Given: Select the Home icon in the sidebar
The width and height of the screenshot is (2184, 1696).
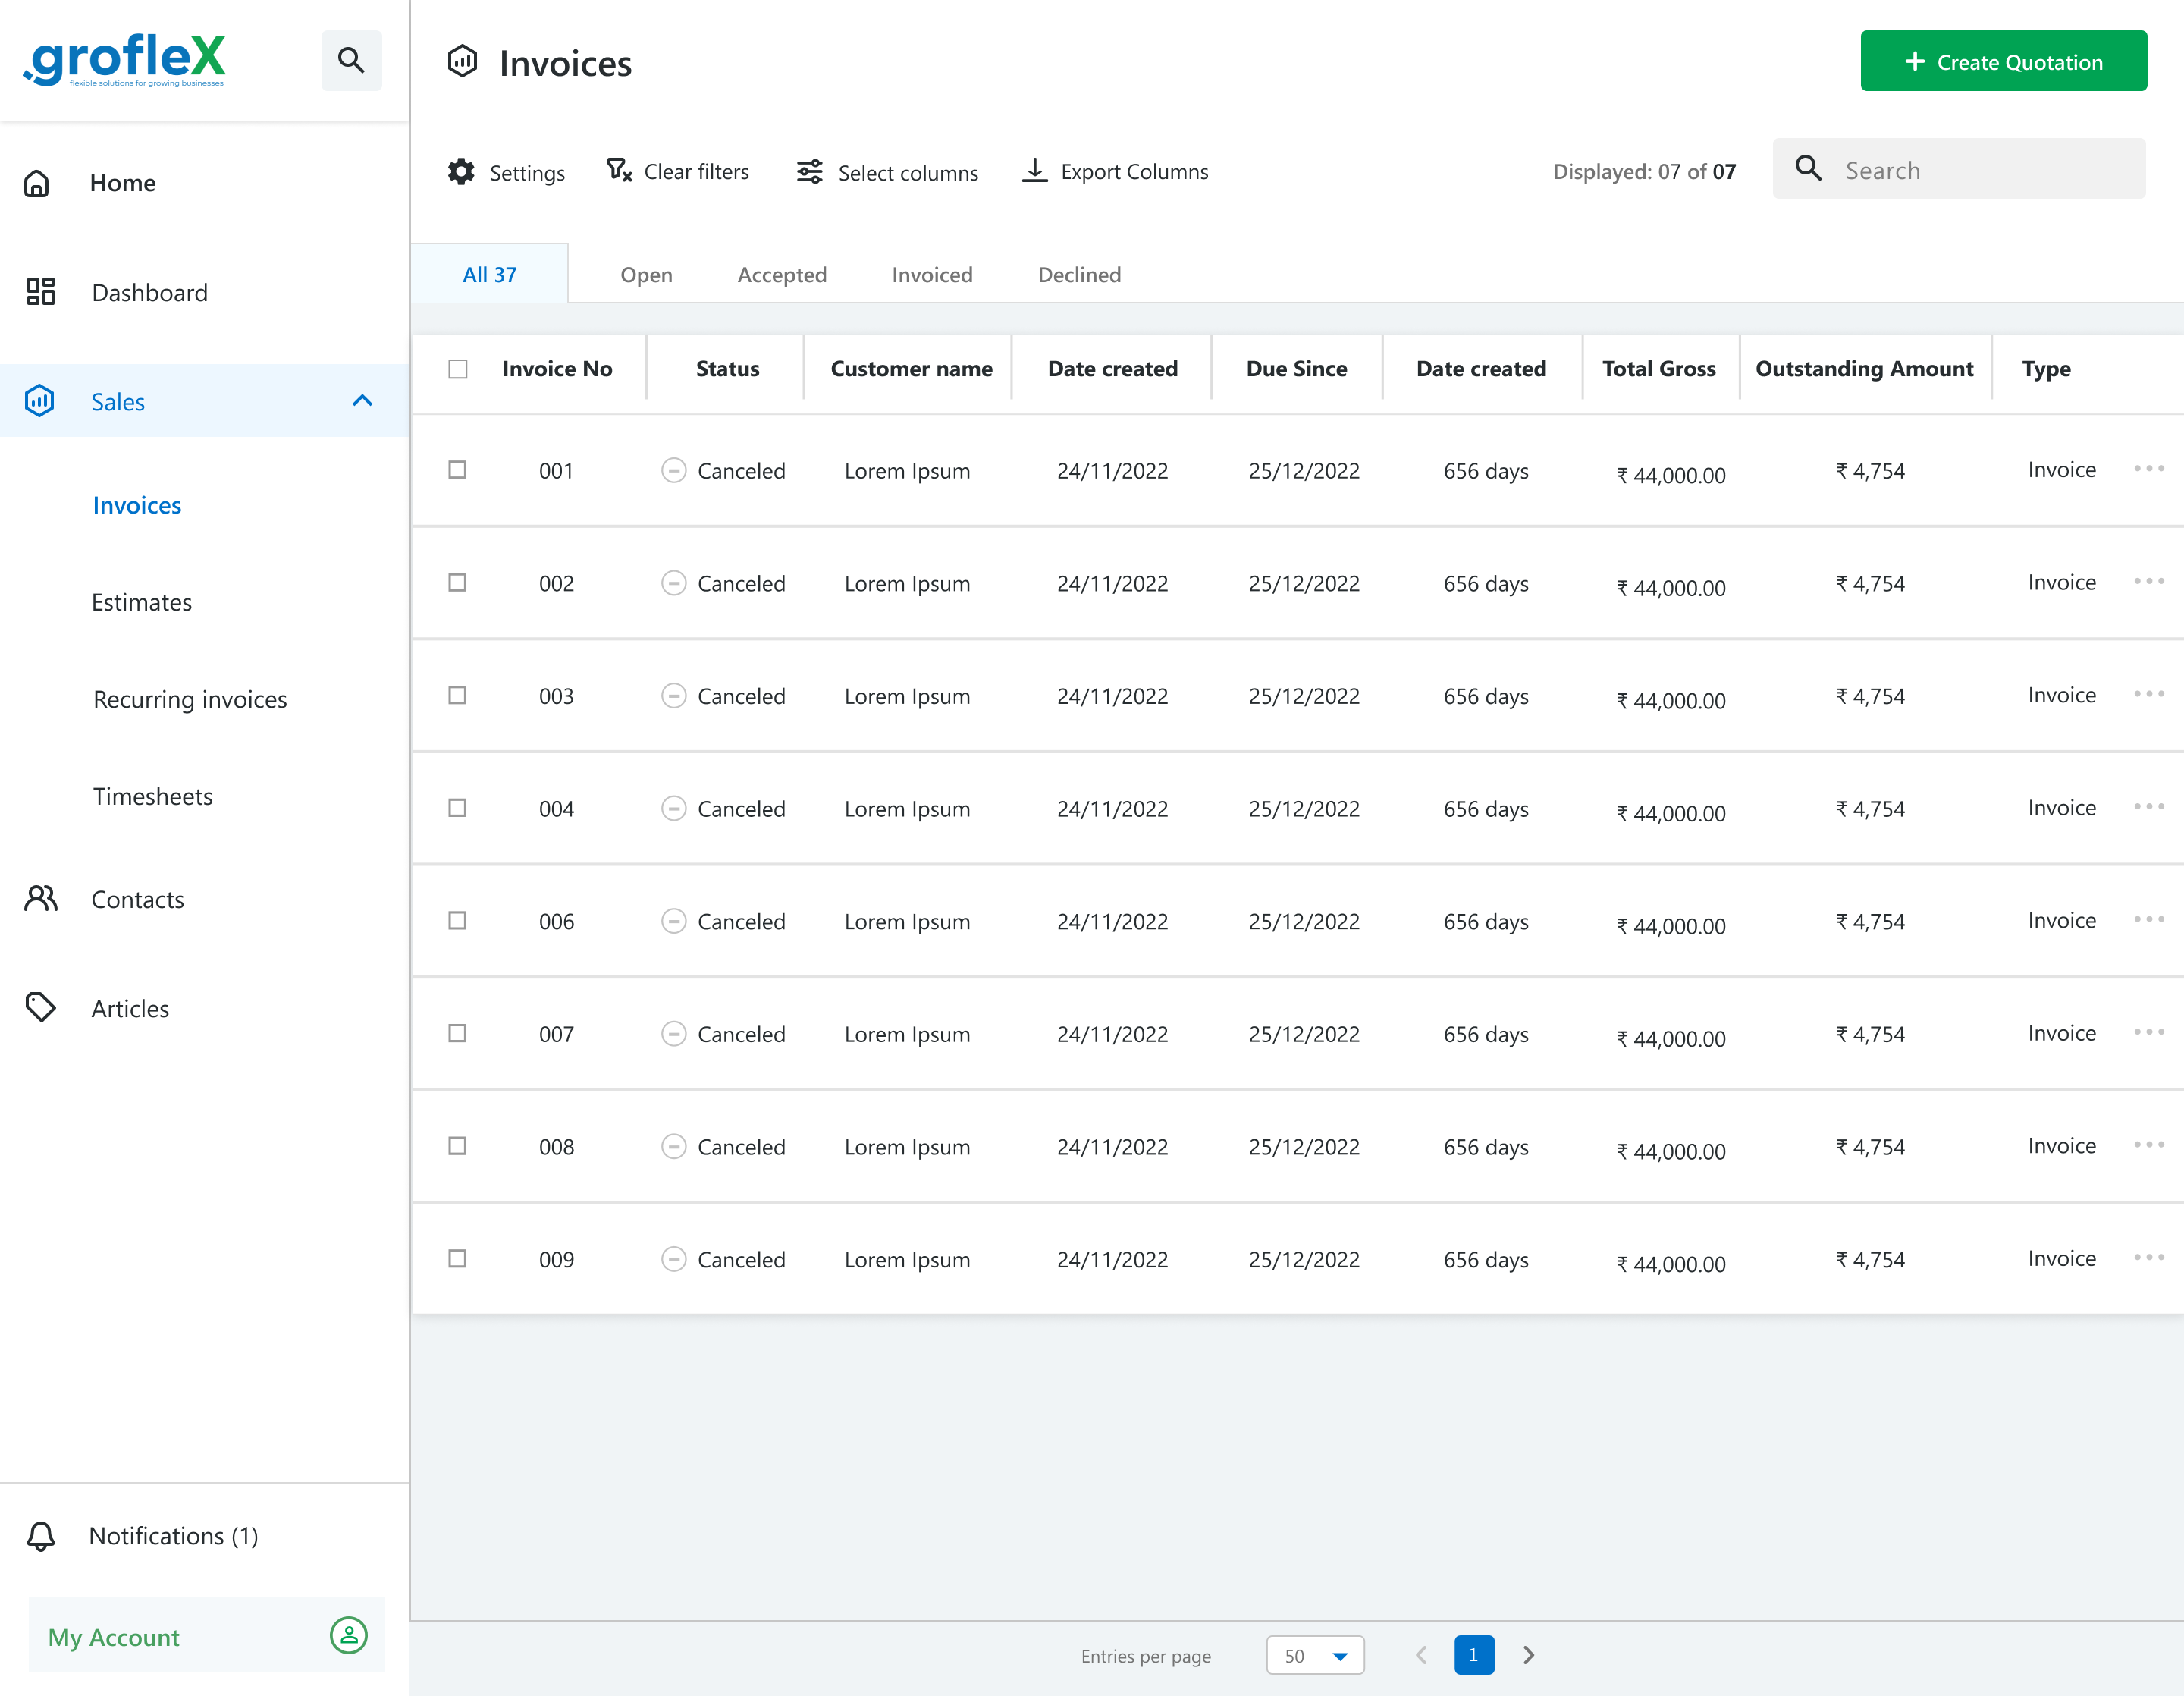Looking at the screenshot, I should click(38, 183).
